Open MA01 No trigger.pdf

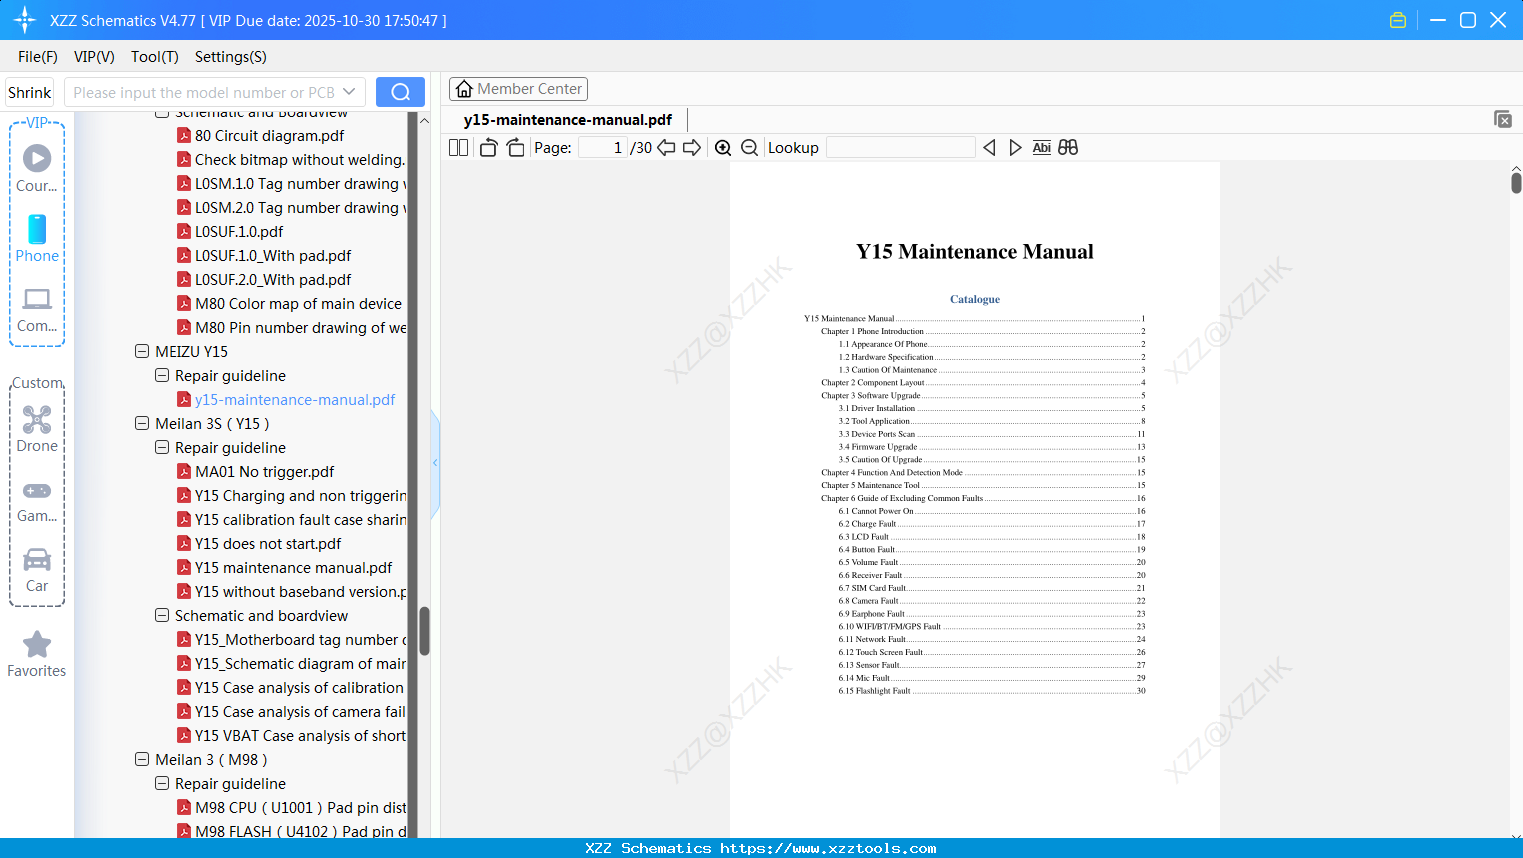[264, 472]
